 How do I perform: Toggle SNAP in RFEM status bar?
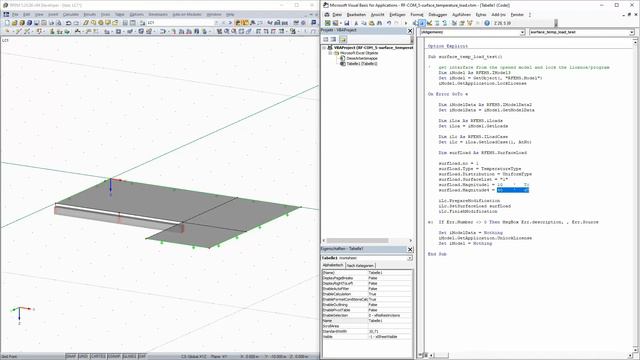71,356
